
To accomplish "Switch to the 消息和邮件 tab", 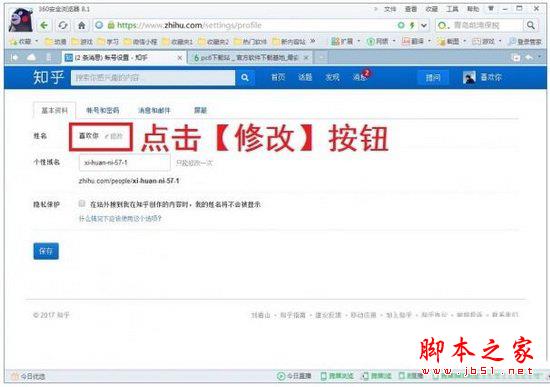I will tap(154, 111).
